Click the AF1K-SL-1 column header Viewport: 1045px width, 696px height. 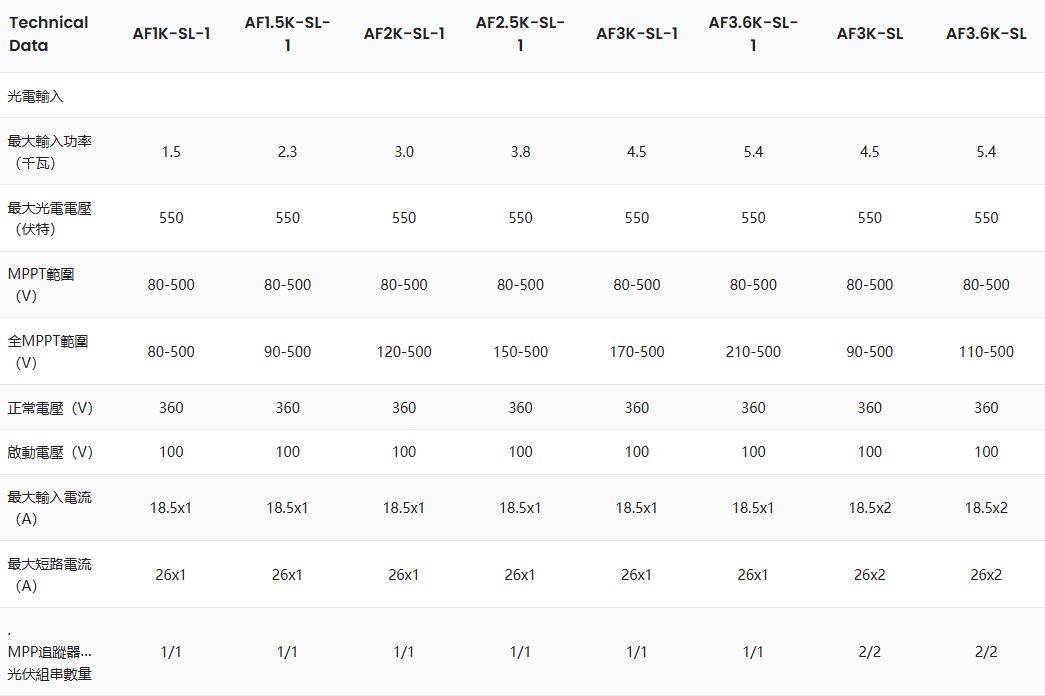point(171,34)
